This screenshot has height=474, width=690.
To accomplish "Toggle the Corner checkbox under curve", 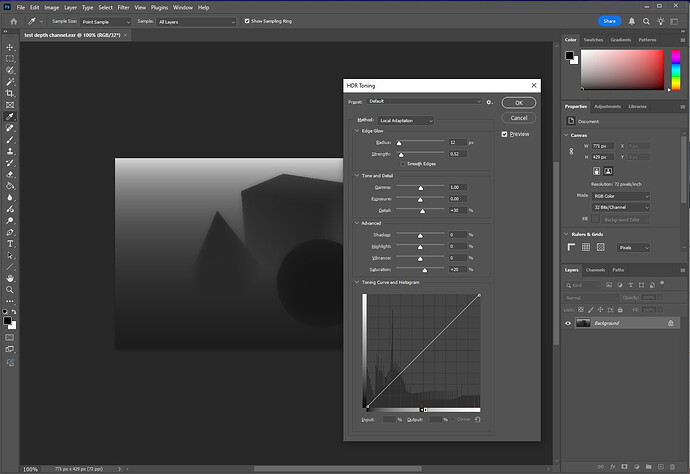I will tap(453, 419).
